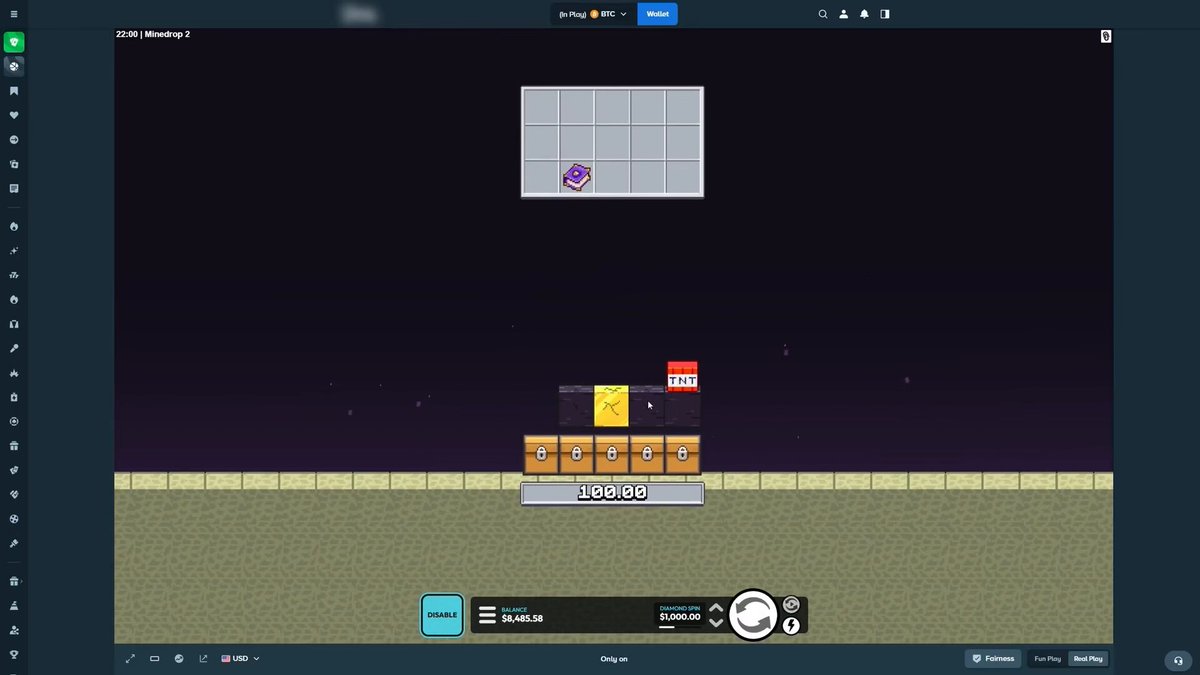The width and height of the screenshot is (1200, 675).
Task: Toggle the side panel icon in header
Action: tap(884, 14)
